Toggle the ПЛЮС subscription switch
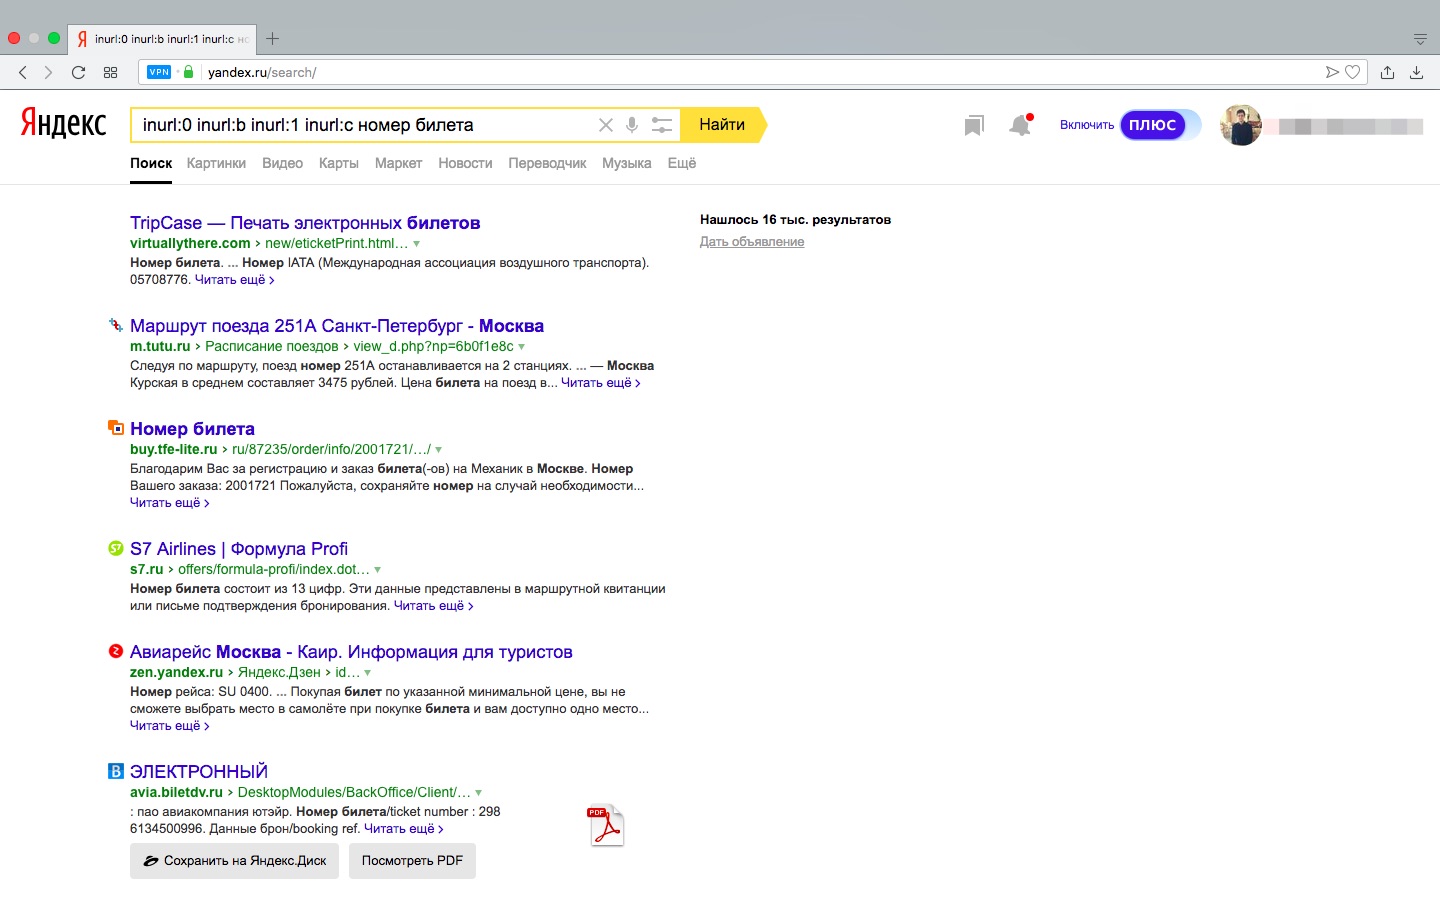Viewport: 1440px width, 900px height. tap(1160, 125)
